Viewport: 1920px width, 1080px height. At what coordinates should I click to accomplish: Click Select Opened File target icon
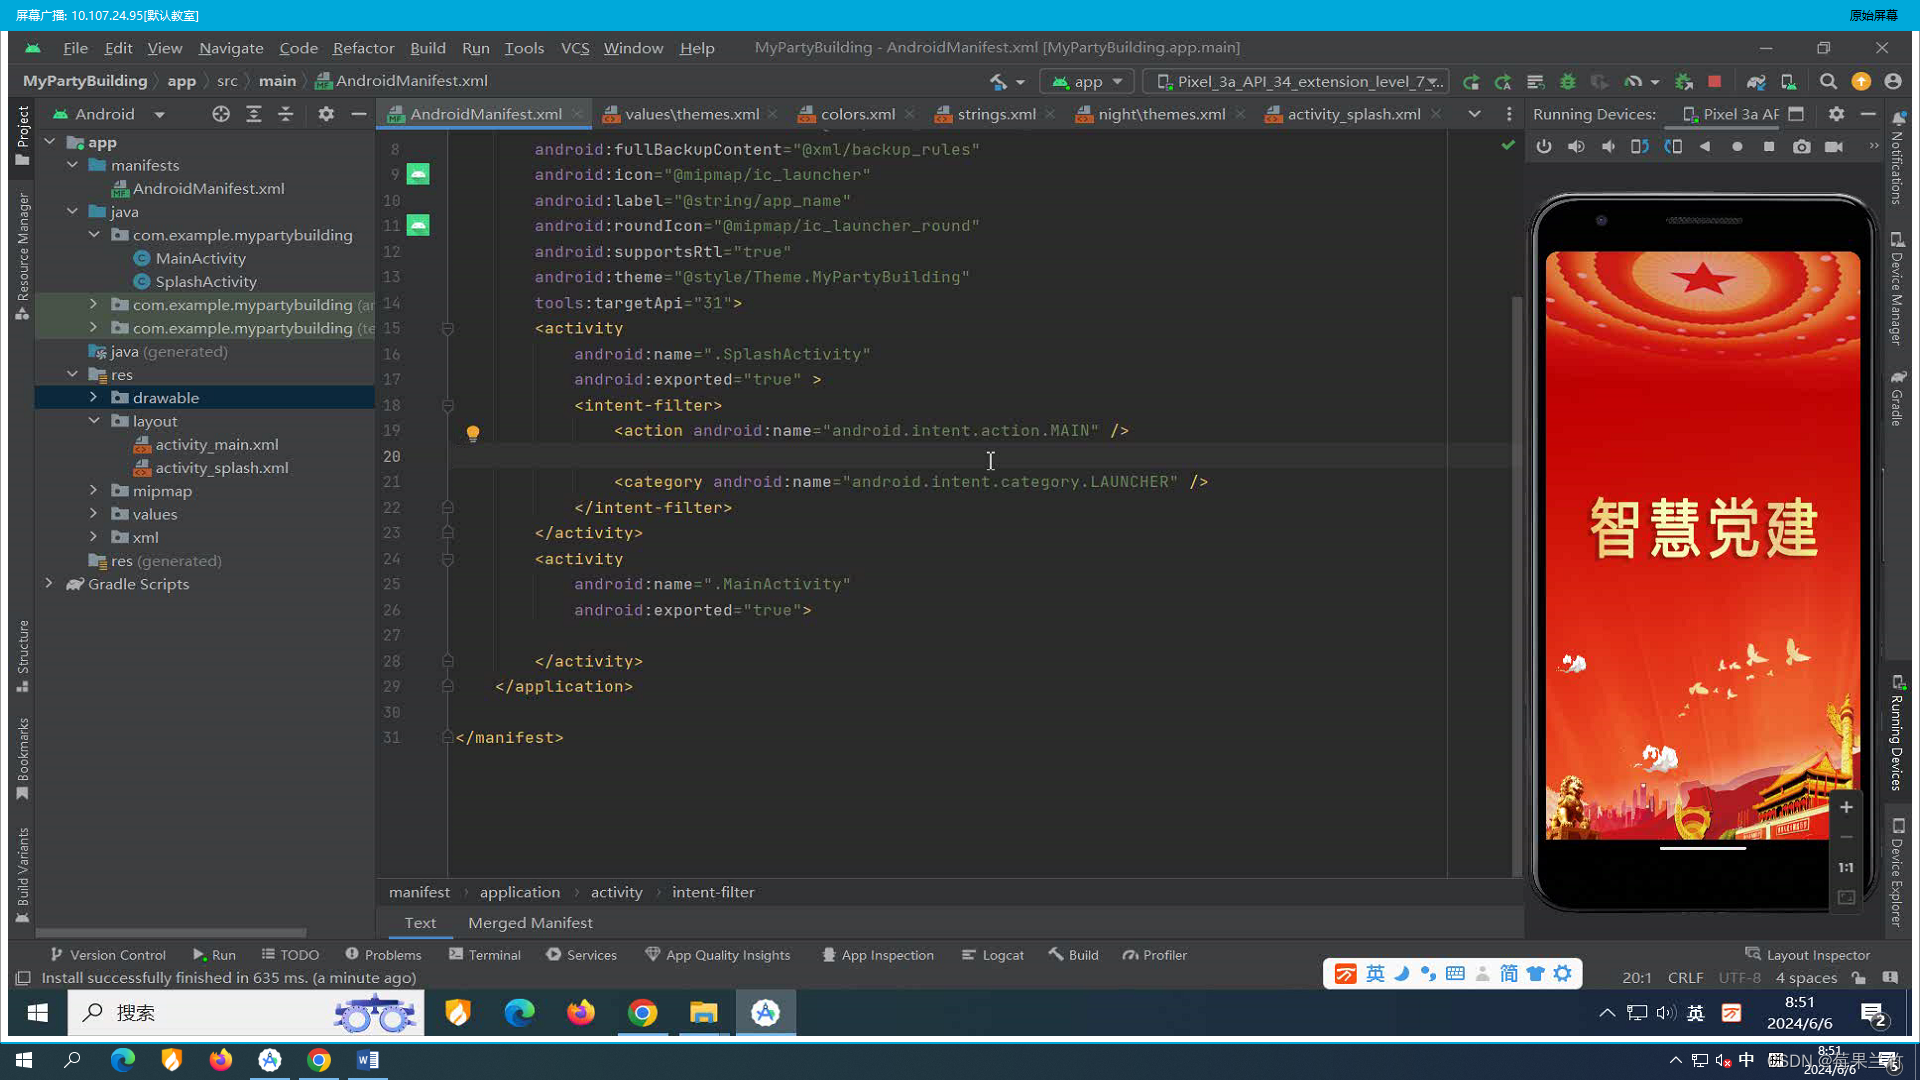tap(220, 114)
